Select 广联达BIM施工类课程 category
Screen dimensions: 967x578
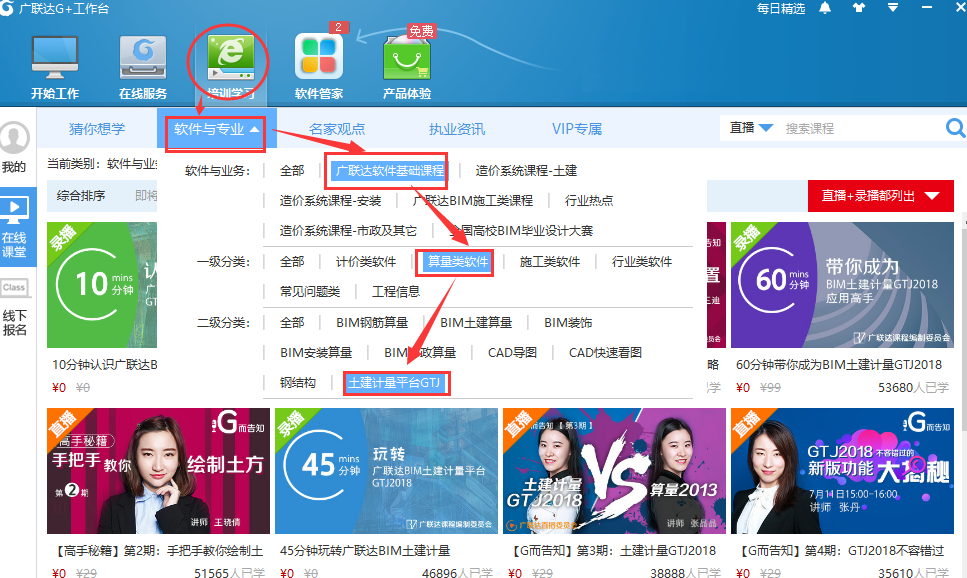click(x=472, y=200)
